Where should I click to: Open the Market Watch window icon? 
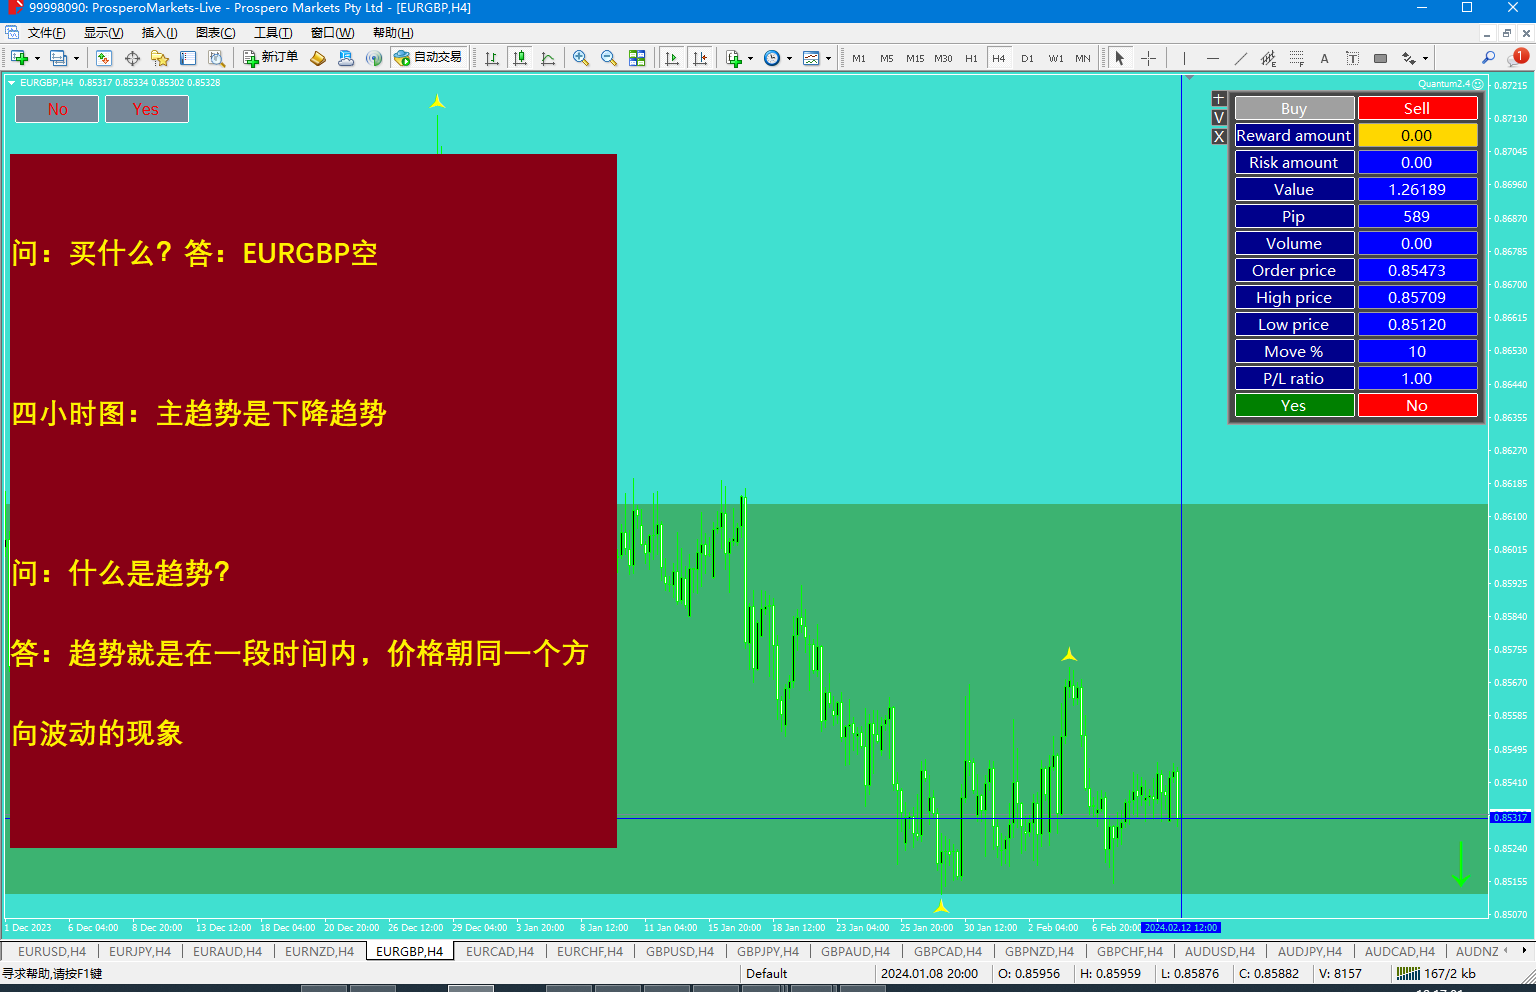(103, 58)
